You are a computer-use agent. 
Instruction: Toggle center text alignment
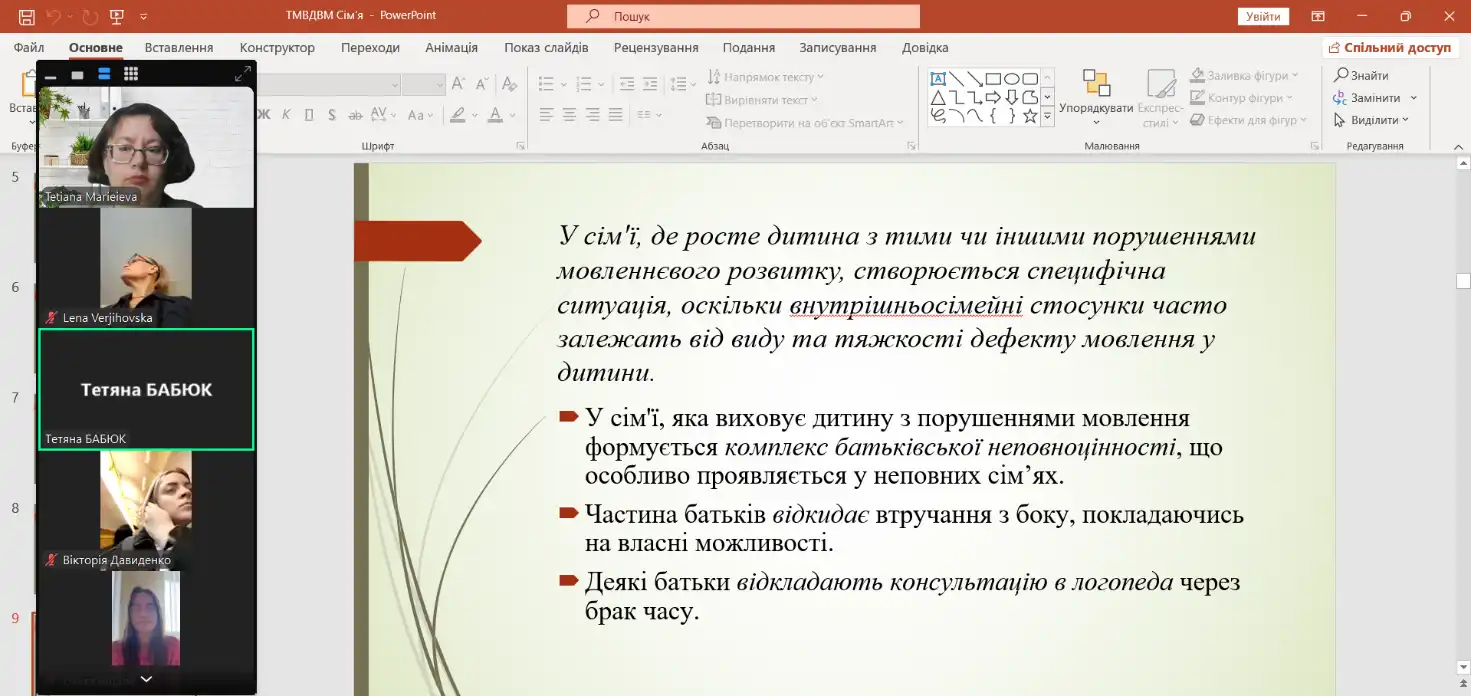tap(569, 115)
